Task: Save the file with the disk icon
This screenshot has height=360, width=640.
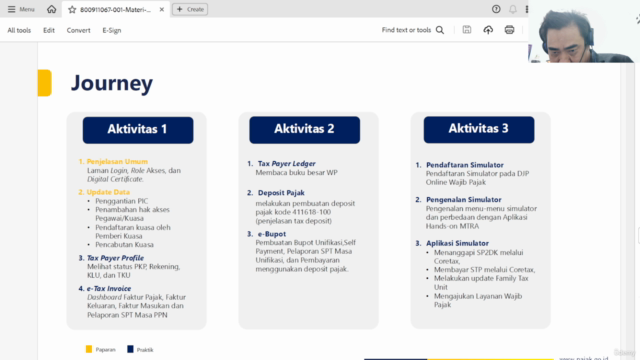Action: 467,29
